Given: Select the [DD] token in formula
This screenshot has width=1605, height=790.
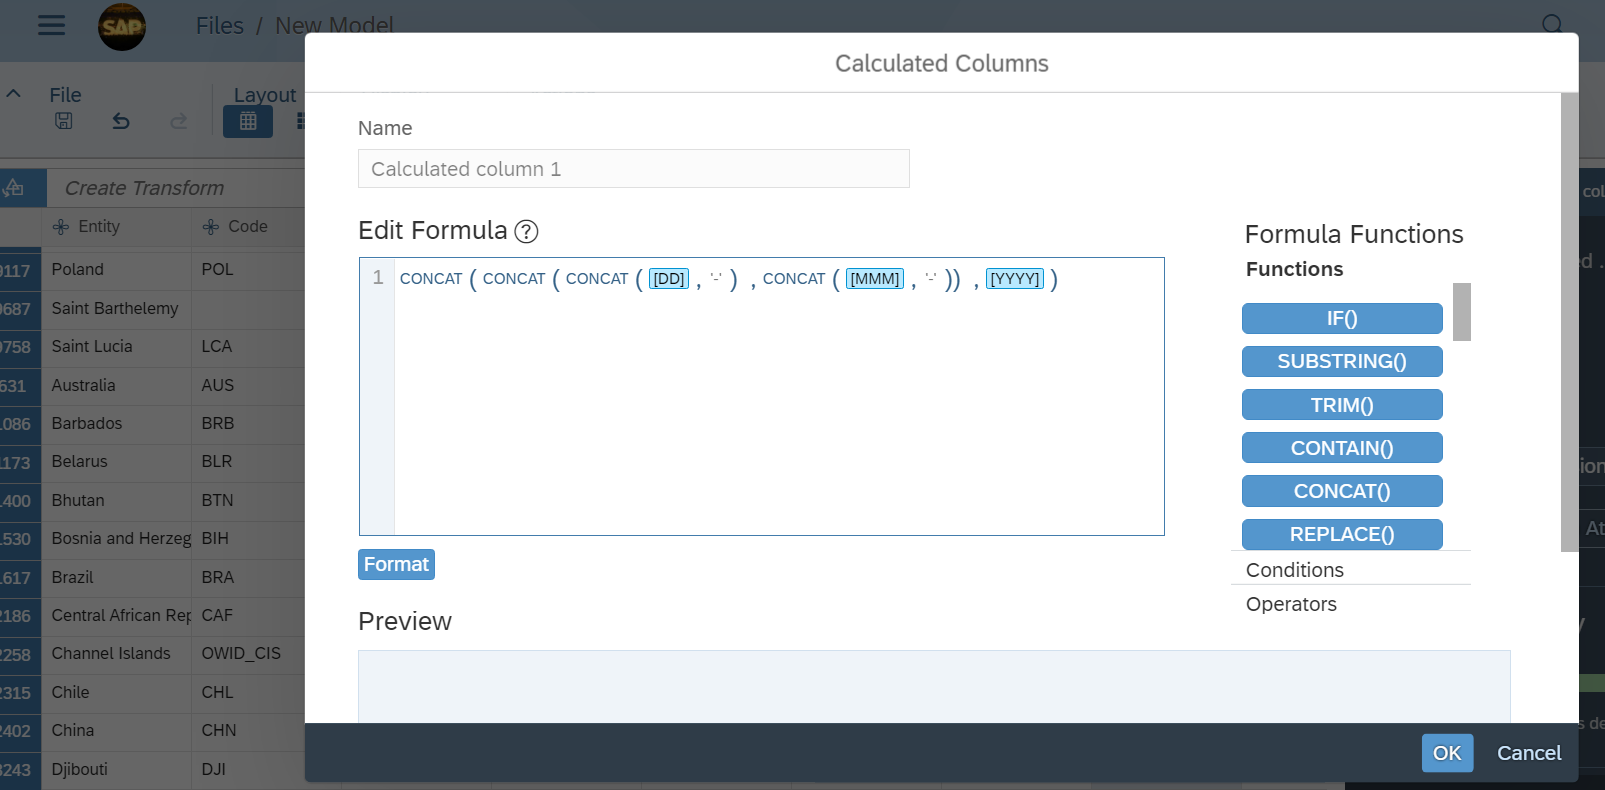Looking at the screenshot, I should point(669,279).
